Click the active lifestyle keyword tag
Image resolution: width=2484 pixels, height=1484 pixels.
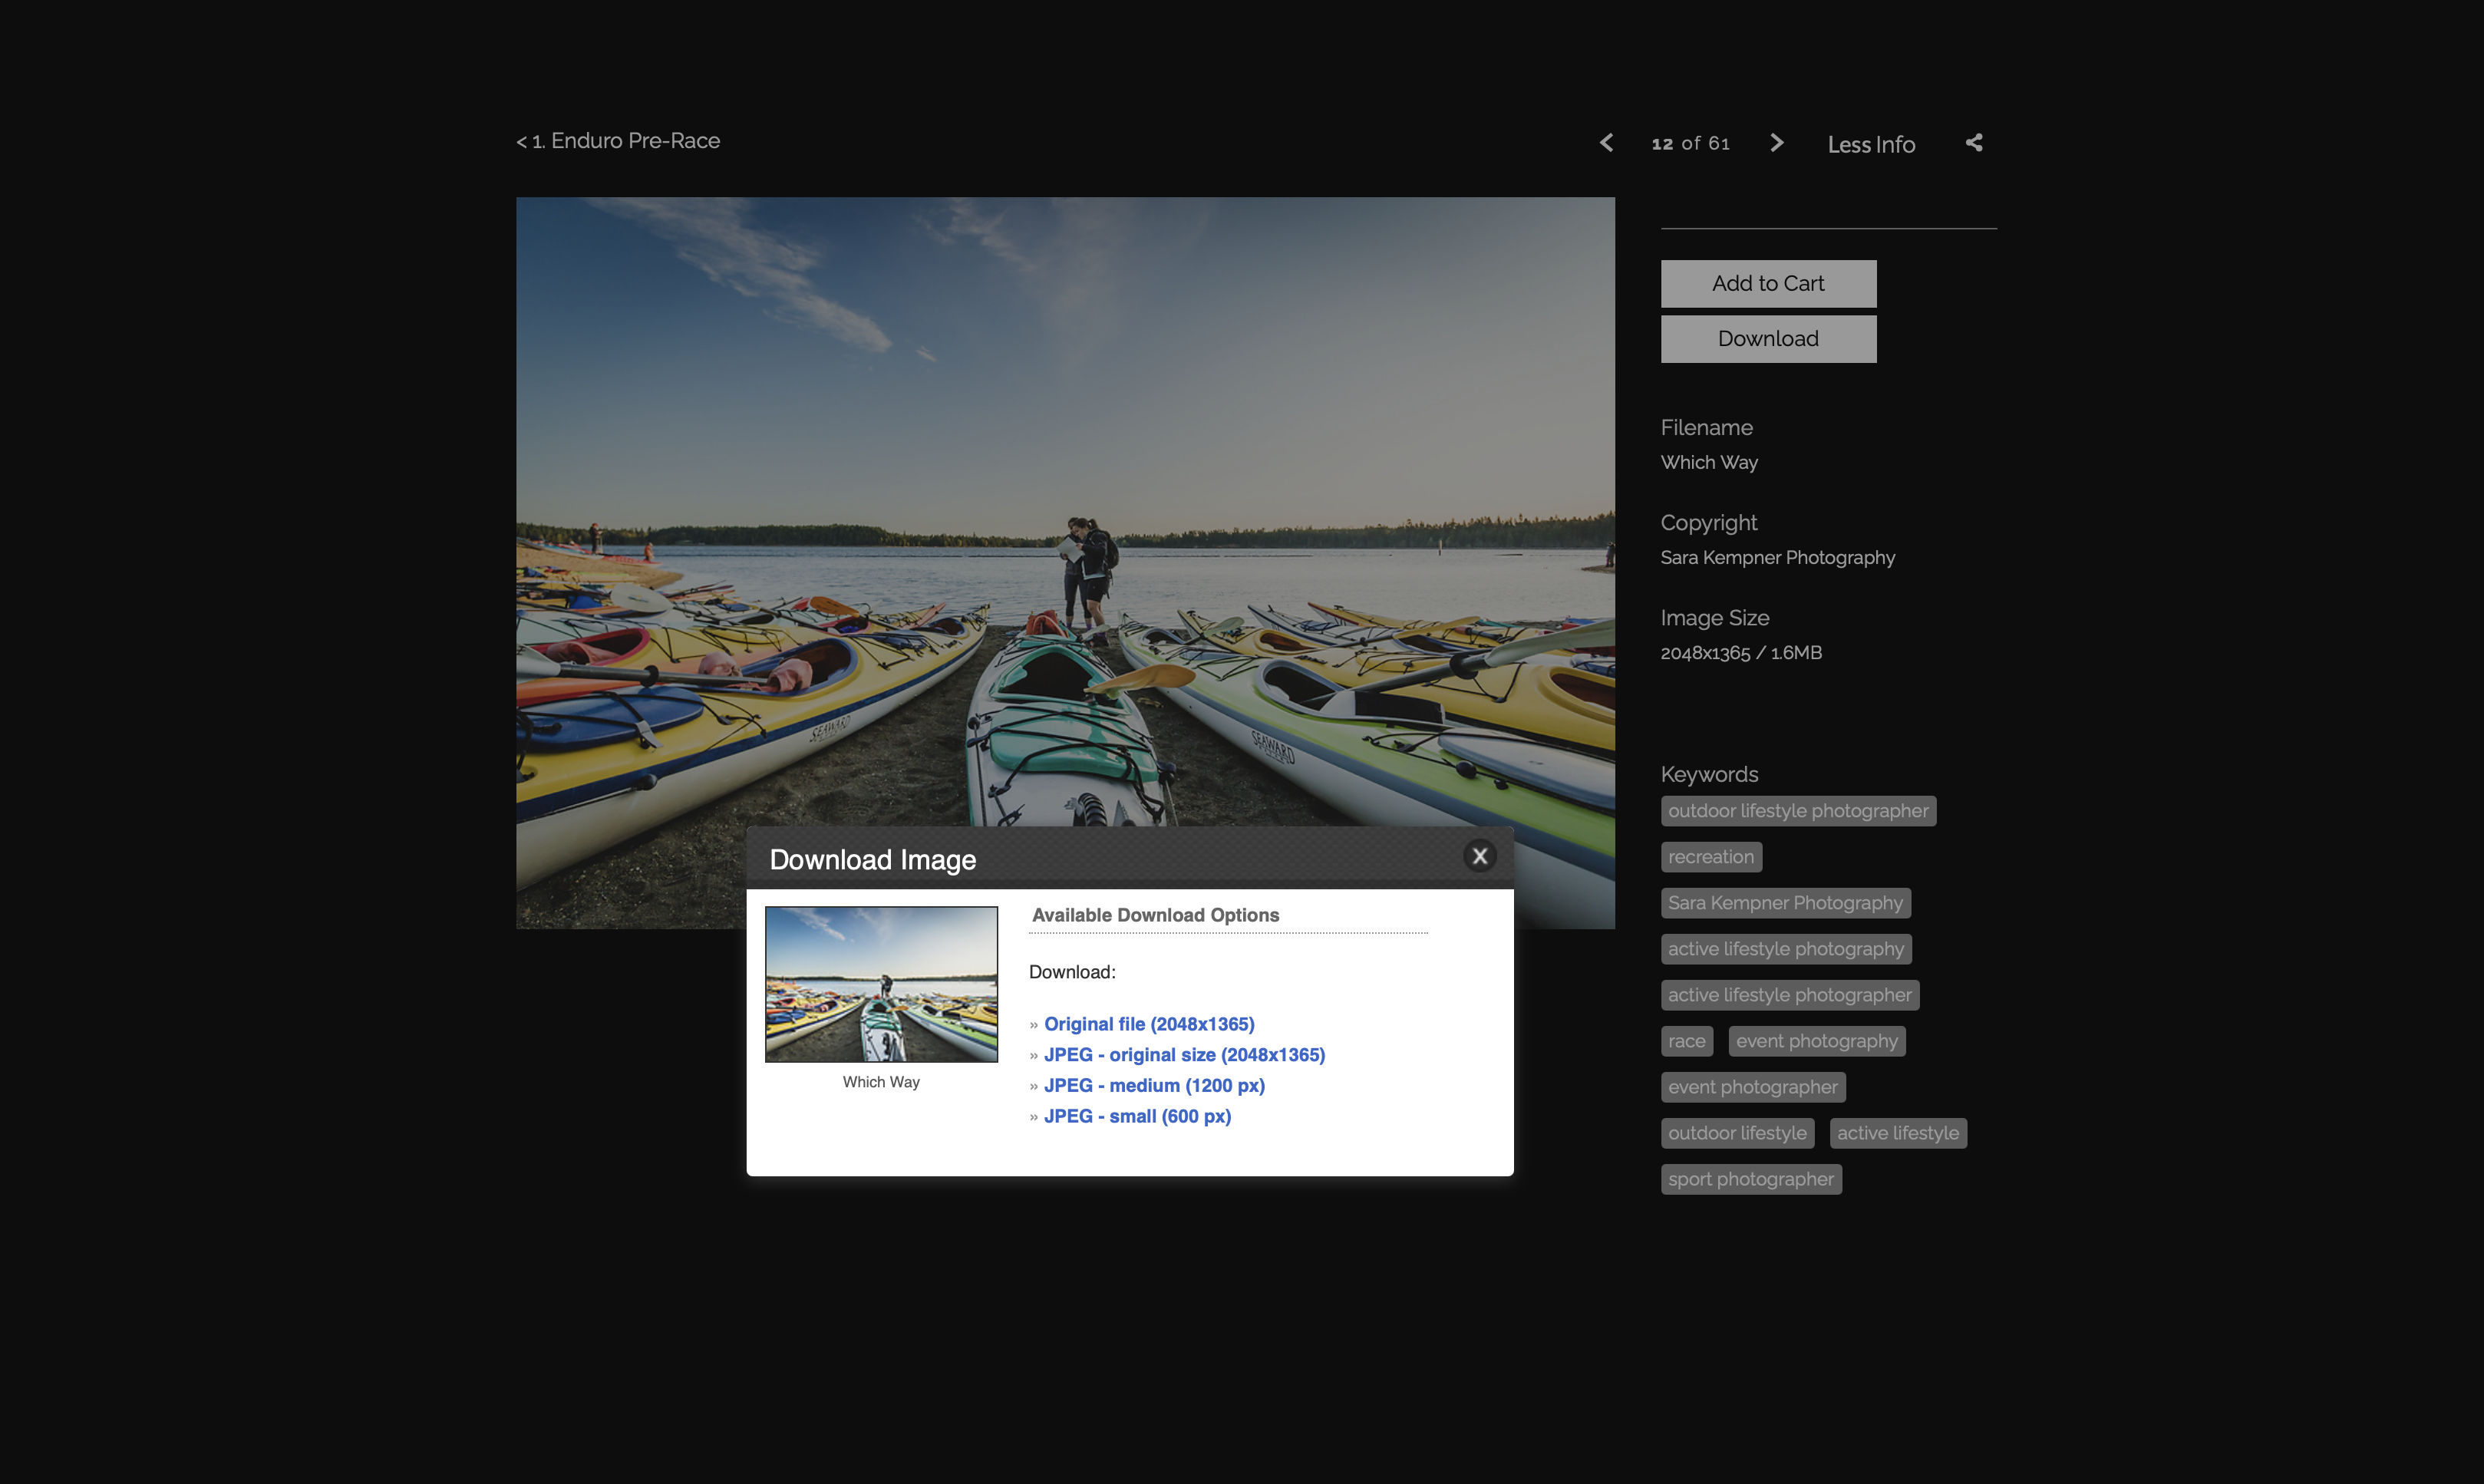pyautogui.click(x=1897, y=1133)
